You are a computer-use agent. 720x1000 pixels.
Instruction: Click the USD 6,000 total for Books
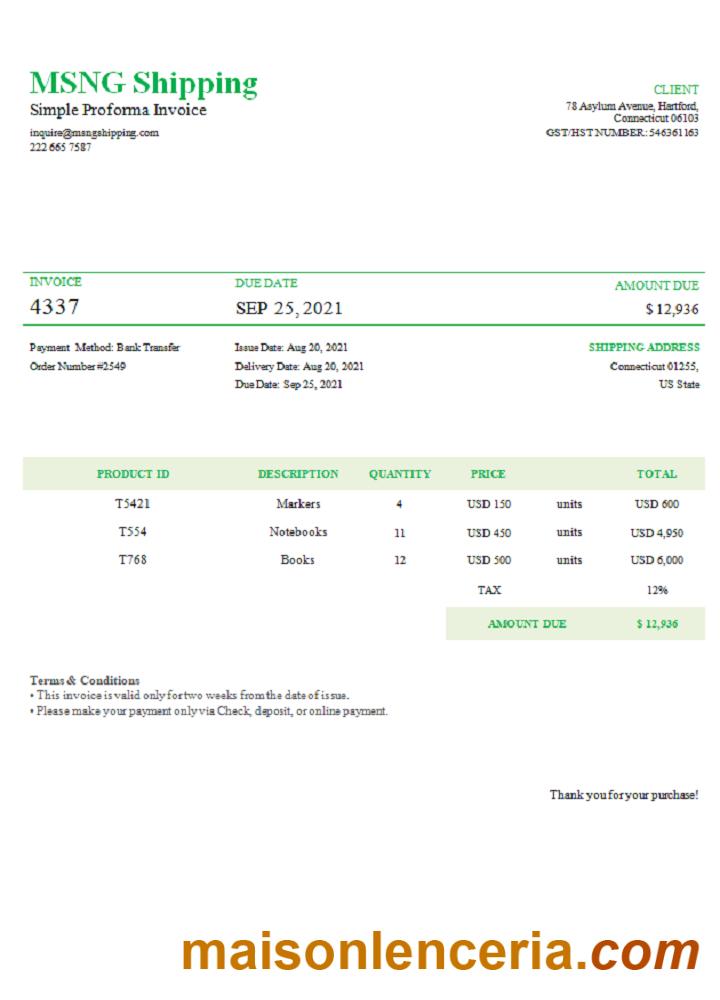click(x=657, y=560)
